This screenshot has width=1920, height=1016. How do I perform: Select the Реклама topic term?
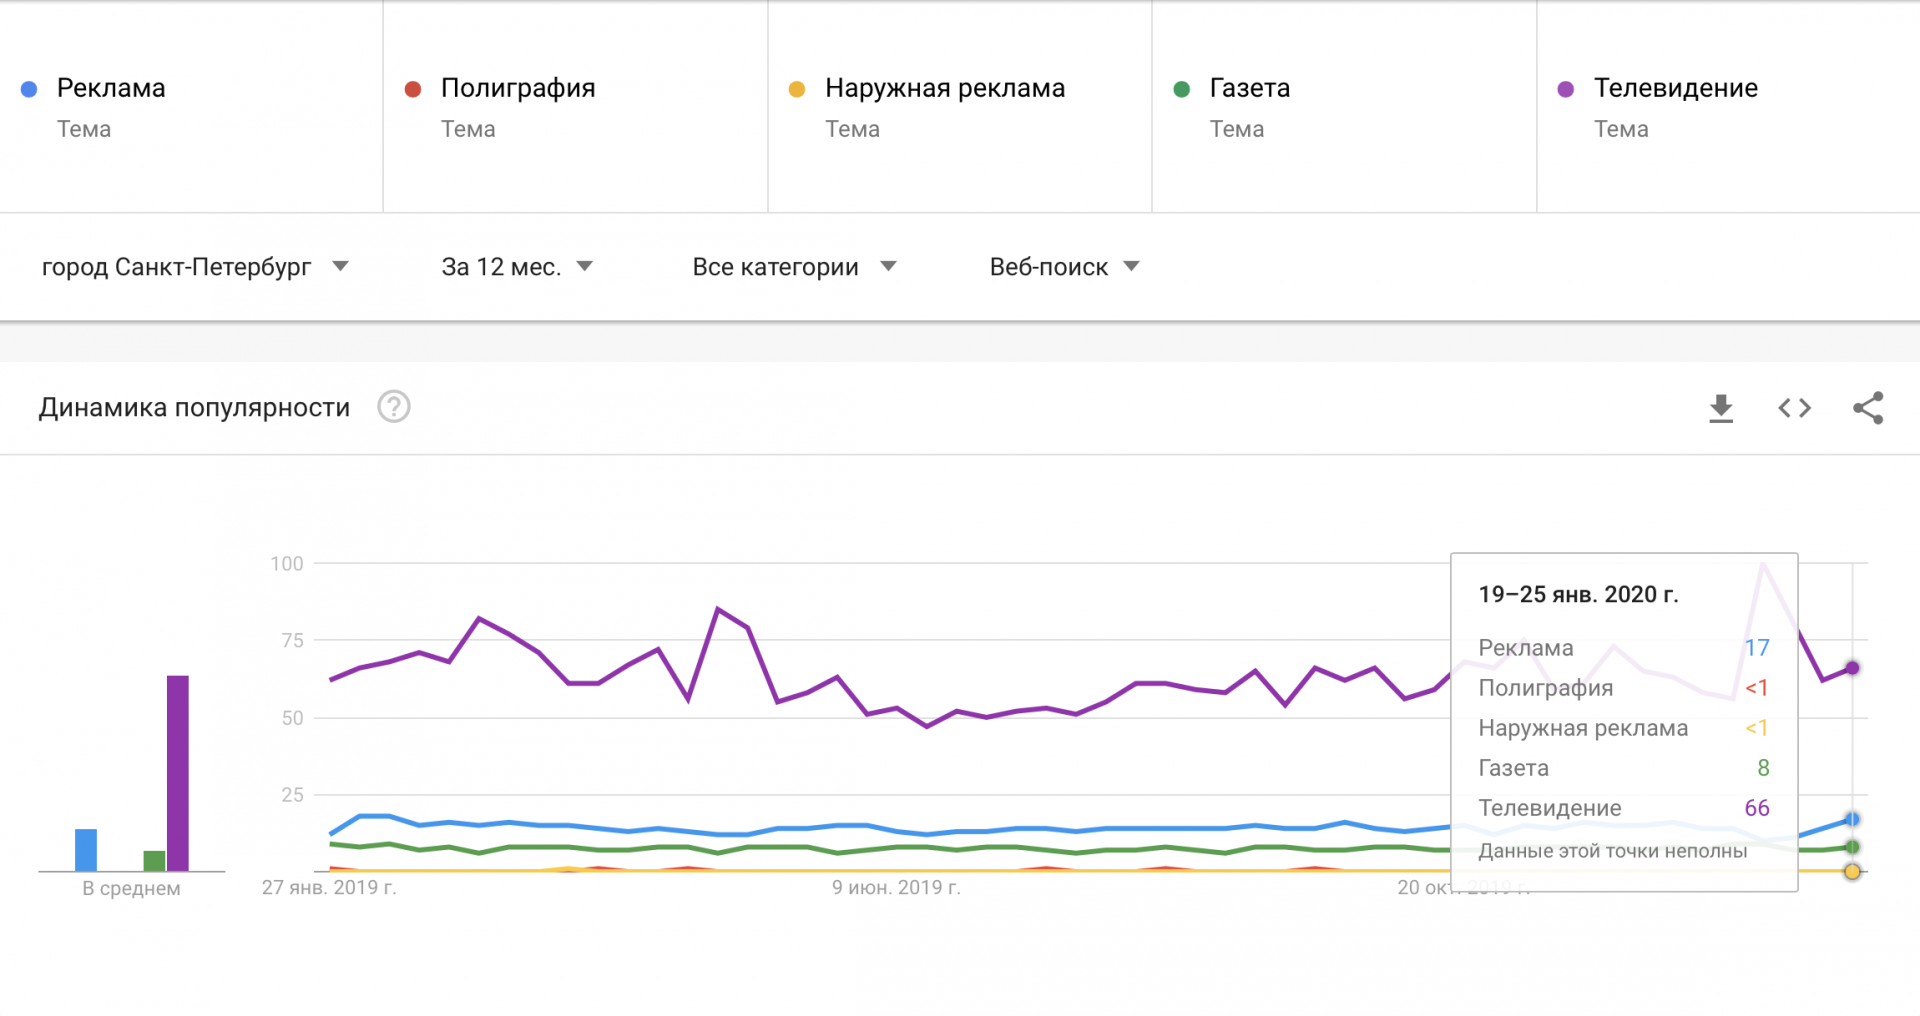tap(111, 88)
